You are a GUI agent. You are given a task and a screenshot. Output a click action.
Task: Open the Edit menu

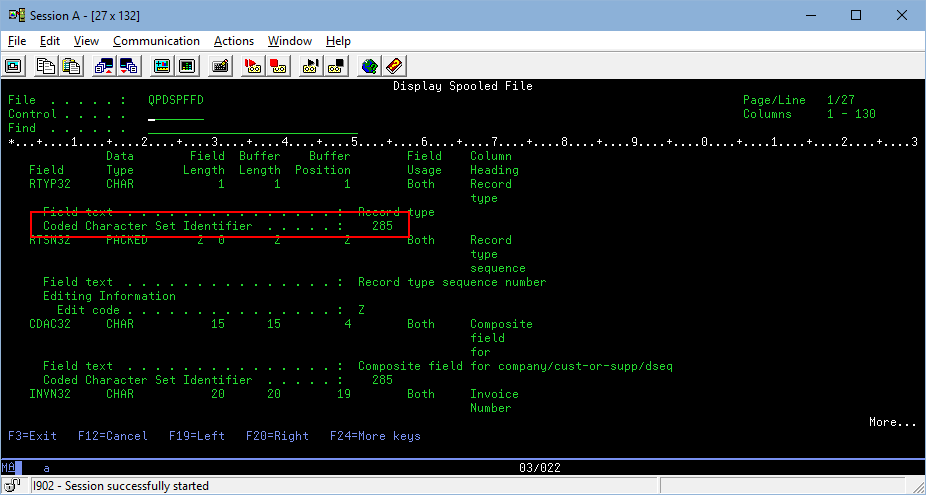pyautogui.click(x=50, y=41)
